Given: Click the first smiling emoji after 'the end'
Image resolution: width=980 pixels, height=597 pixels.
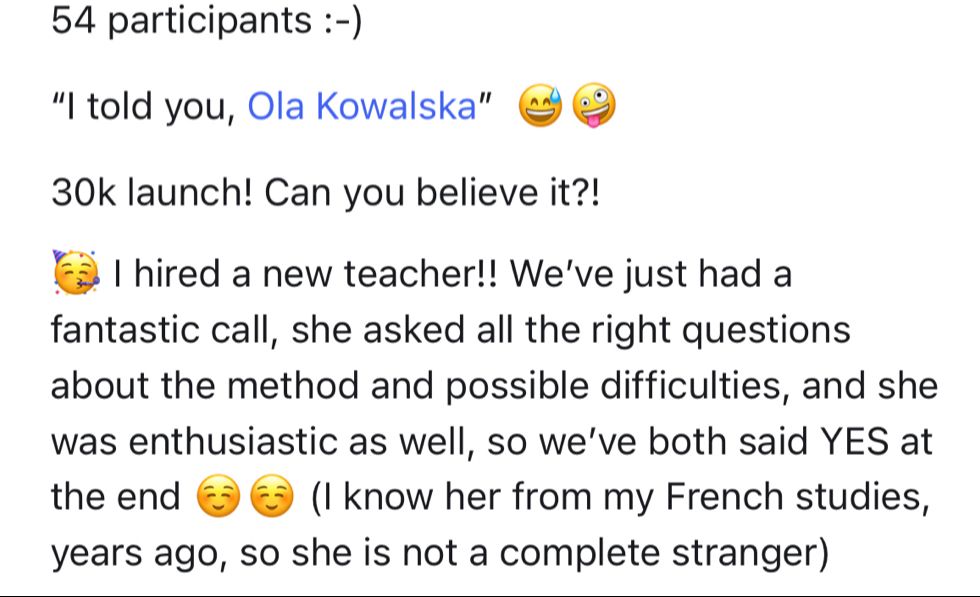Looking at the screenshot, I should click(x=218, y=496).
